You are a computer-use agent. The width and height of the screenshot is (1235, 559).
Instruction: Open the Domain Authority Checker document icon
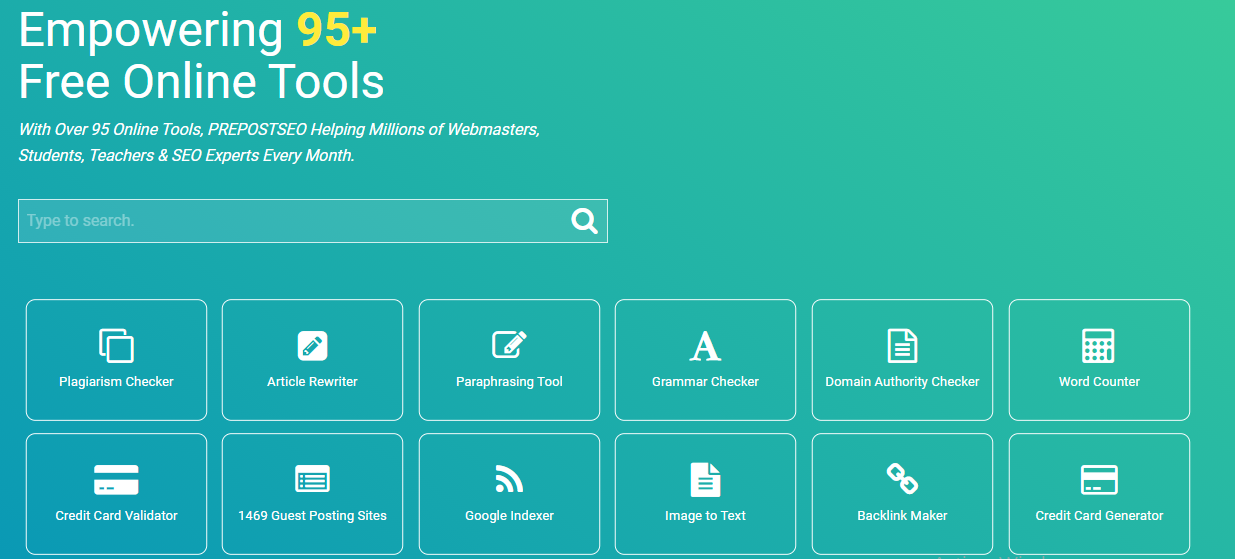point(902,345)
